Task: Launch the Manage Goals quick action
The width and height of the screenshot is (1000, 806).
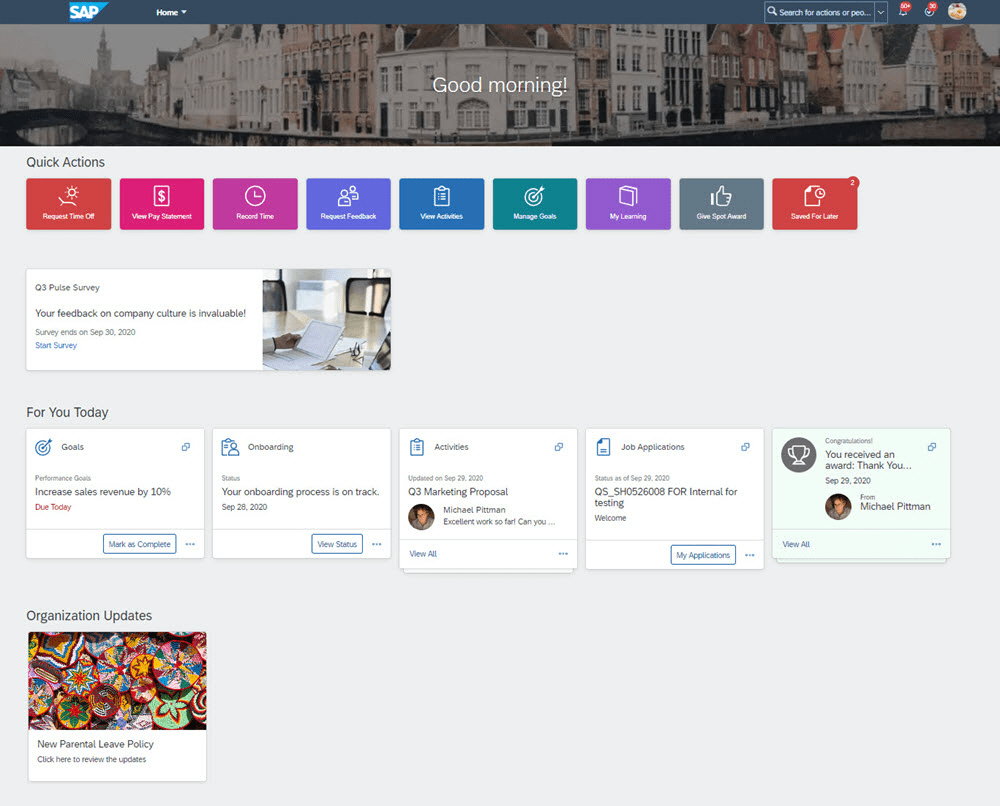Action: [534, 203]
